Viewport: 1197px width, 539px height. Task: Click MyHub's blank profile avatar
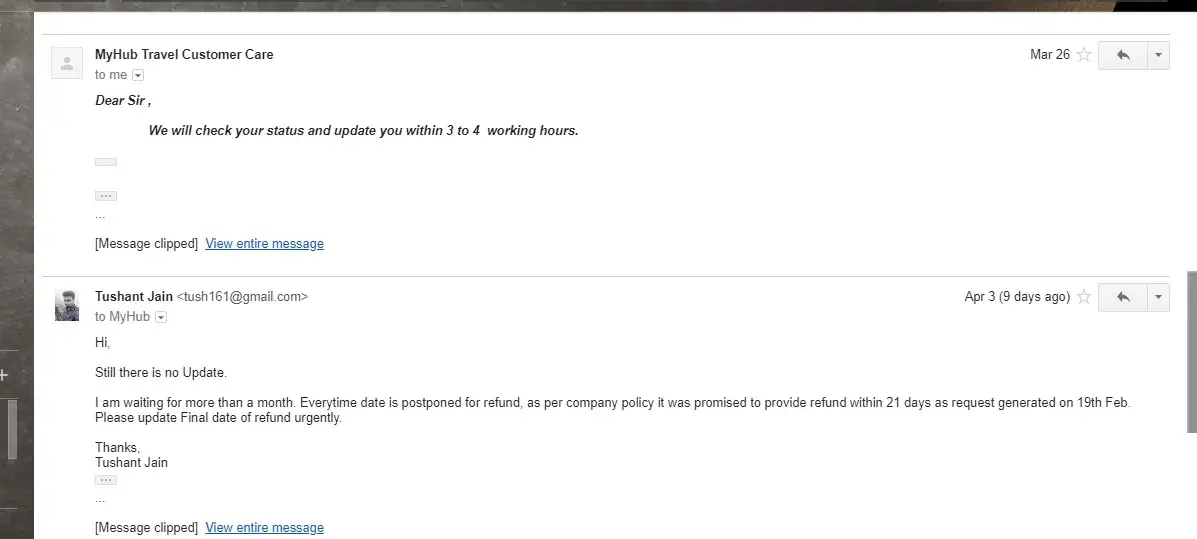67,63
